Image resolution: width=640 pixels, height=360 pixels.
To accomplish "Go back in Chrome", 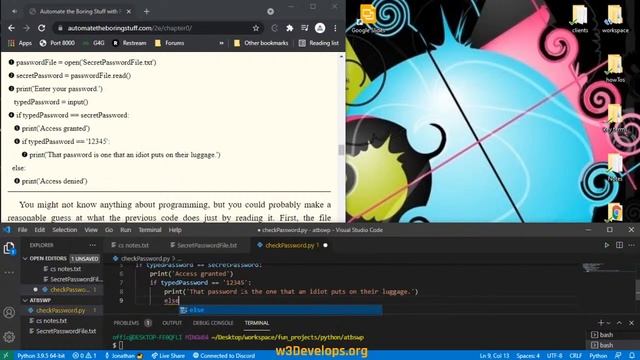I will [x=11, y=28].
